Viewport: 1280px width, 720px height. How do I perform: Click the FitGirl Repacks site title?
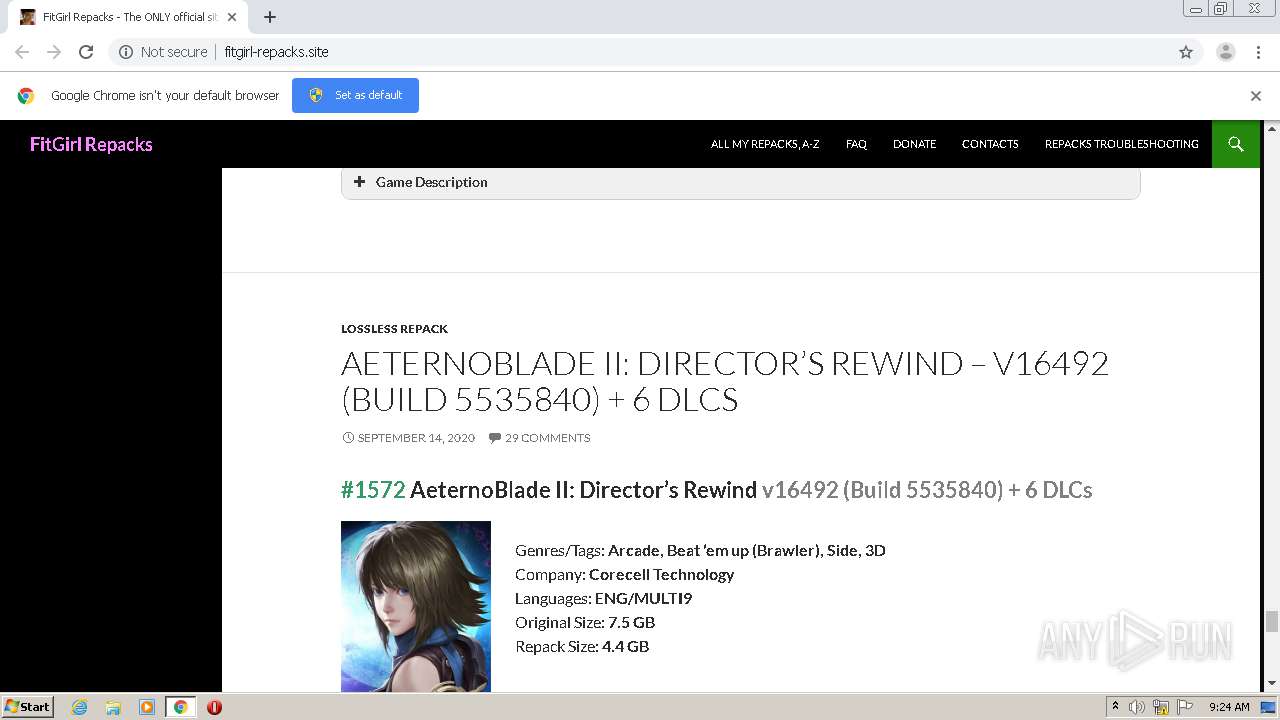click(91, 144)
